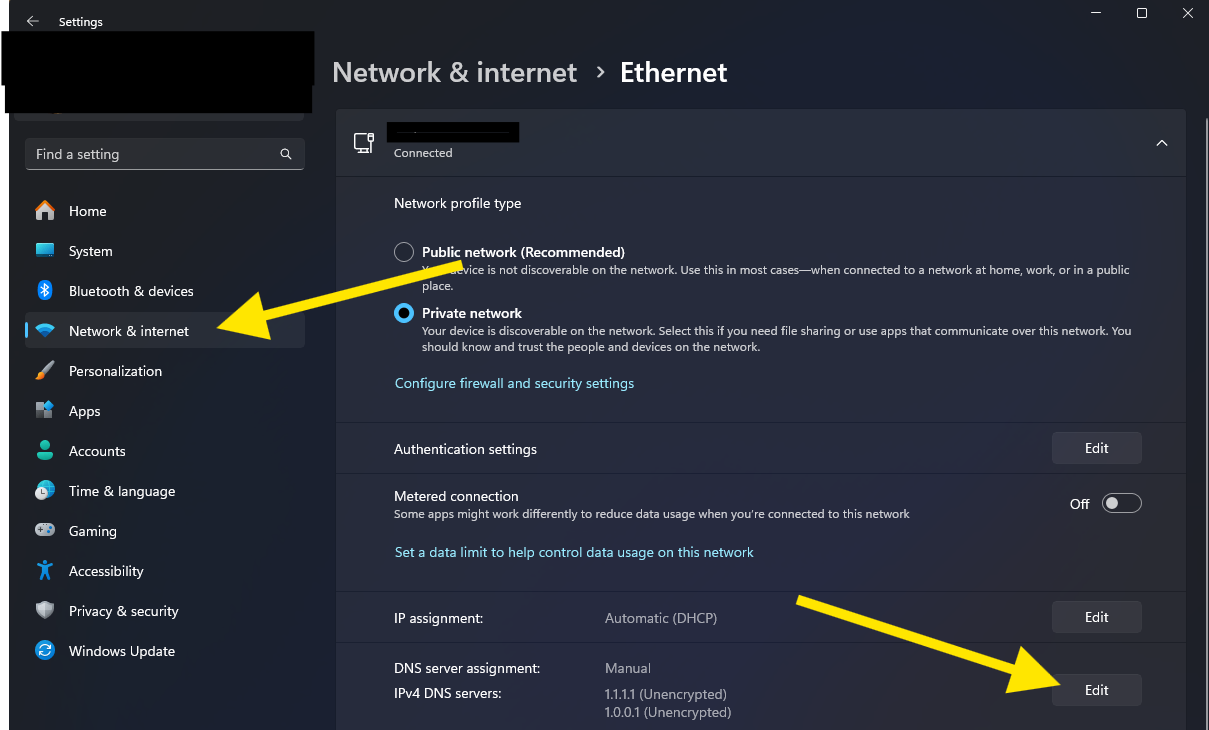Open Personalization settings
This screenshot has width=1209, height=730.
pyautogui.click(x=115, y=371)
